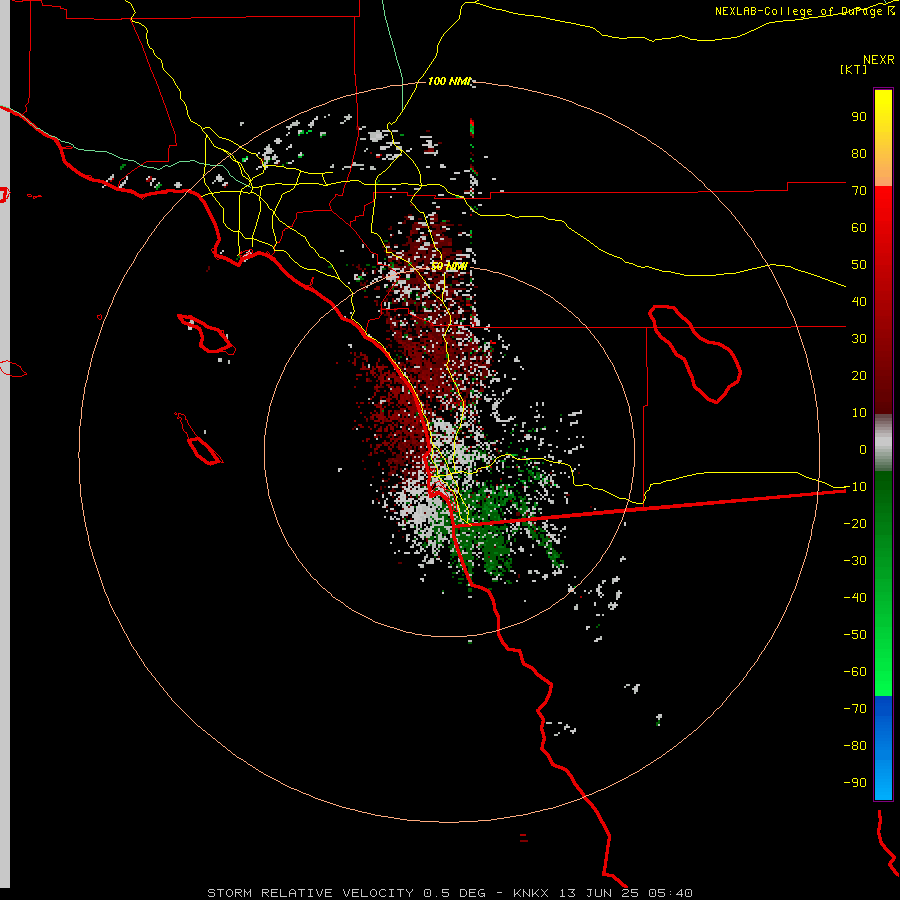Click the 70 knot scale value

point(859,191)
